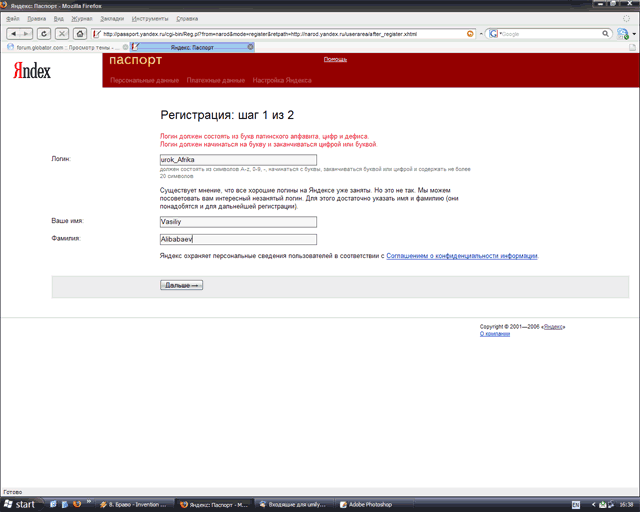Image resolution: width=640 pixels, height=512 pixels.
Task: Click the Паспорт header title
Action: pyautogui.click(x=135, y=60)
